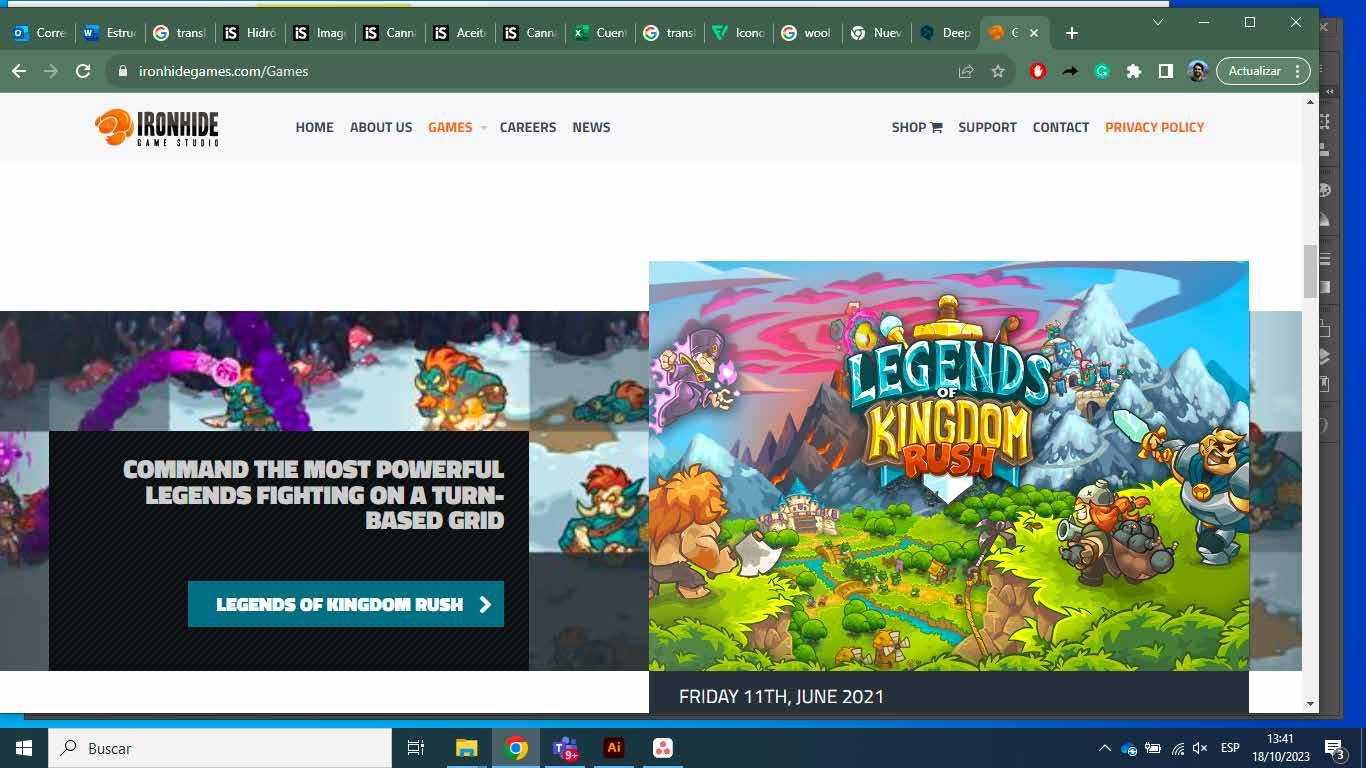Select GAMES in the navigation bar
Image resolution: width=1366 pixels, height=768 pixels.
pyautogui.click(x=450, y=127)
